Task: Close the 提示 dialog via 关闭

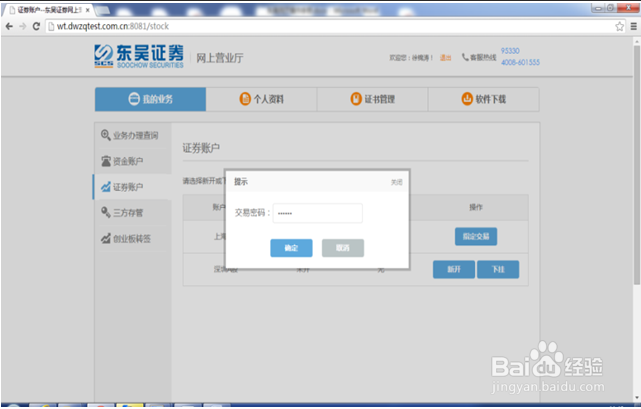Action: click(x=397, y=182)
